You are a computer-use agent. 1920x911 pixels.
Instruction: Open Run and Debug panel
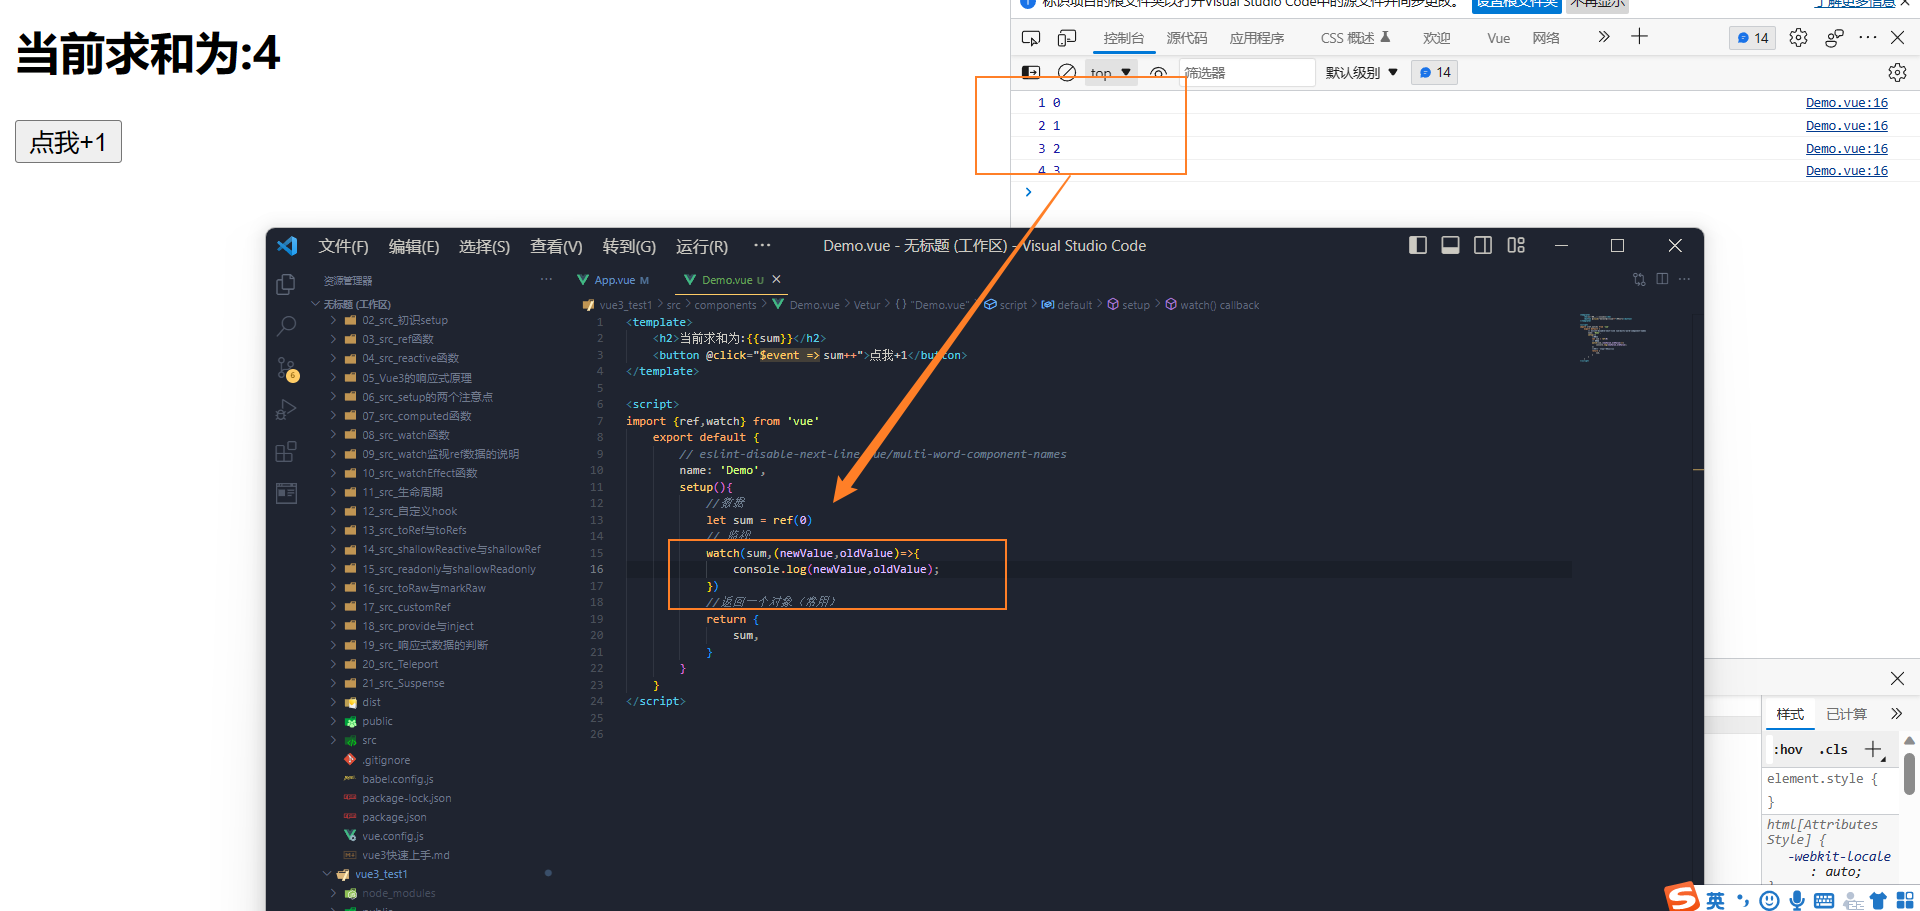287,411
